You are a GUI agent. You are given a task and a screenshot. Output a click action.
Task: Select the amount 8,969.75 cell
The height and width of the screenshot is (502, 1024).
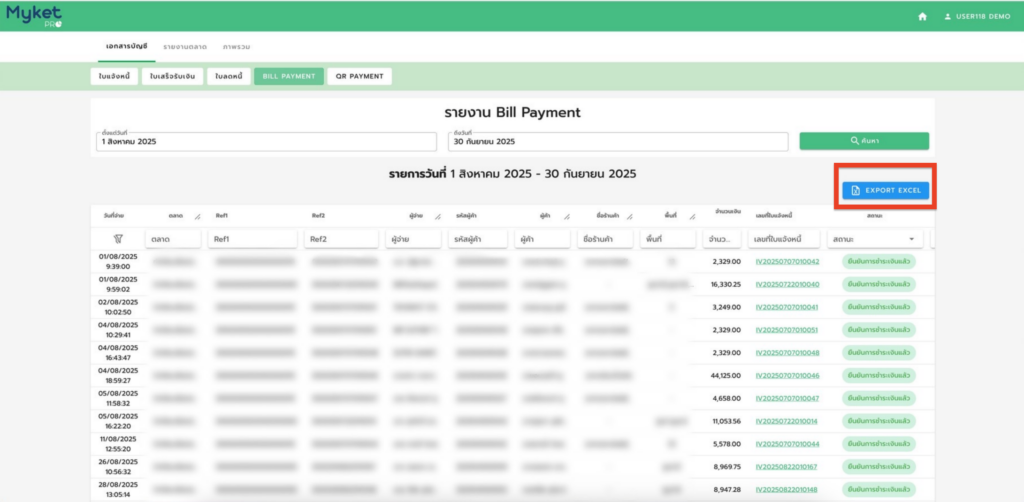(728, 467)
